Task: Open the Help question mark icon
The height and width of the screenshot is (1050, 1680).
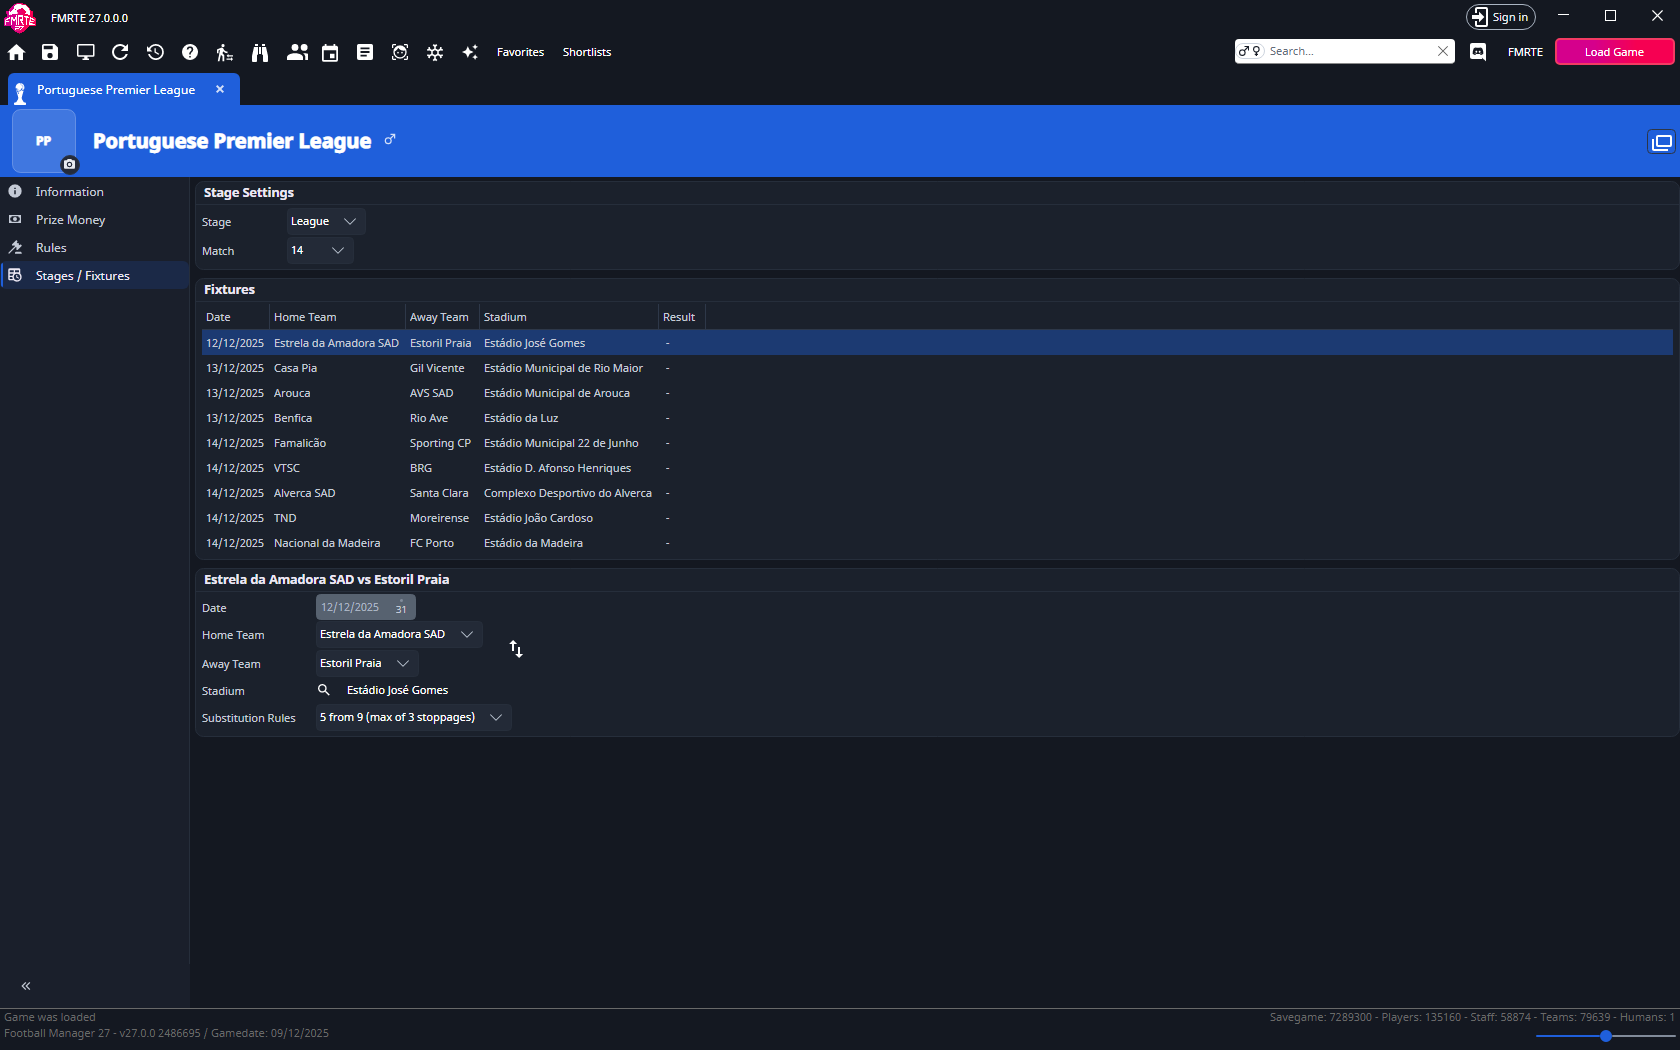Action: [x=190, y=52]
